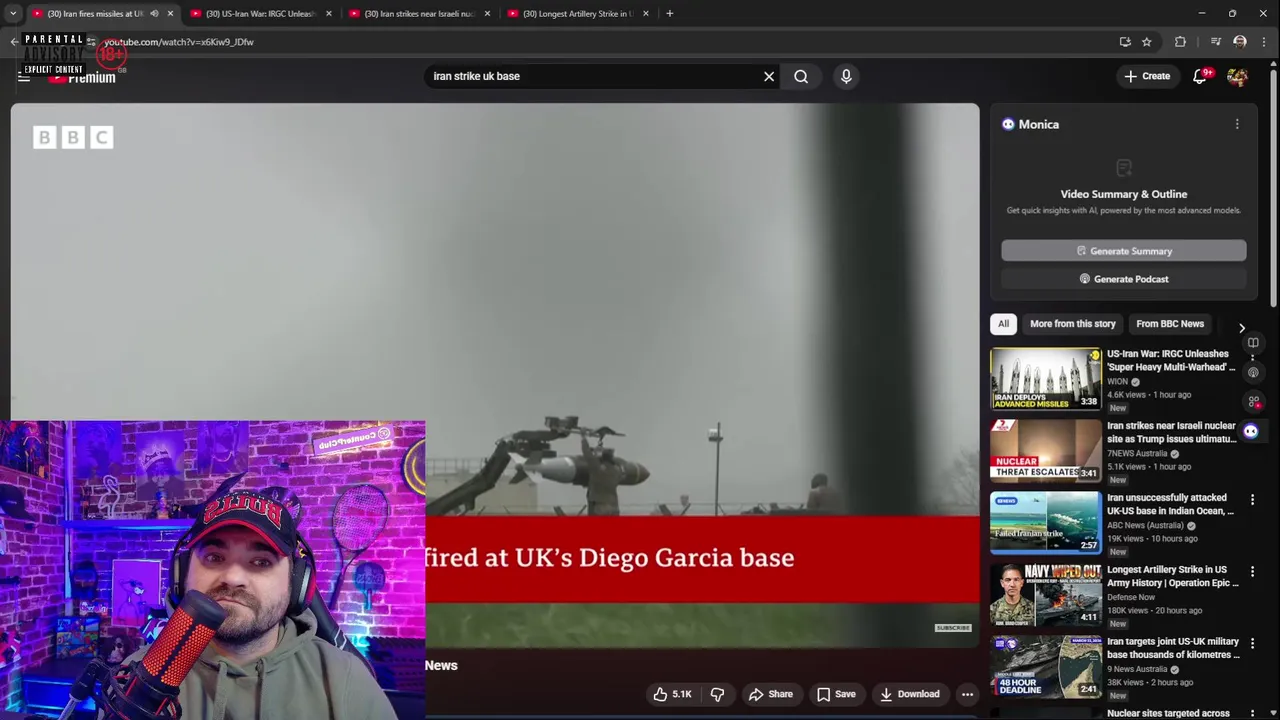1280x720 pixels.
Task: Click Generate Summary button
Action: (1124, 251)
